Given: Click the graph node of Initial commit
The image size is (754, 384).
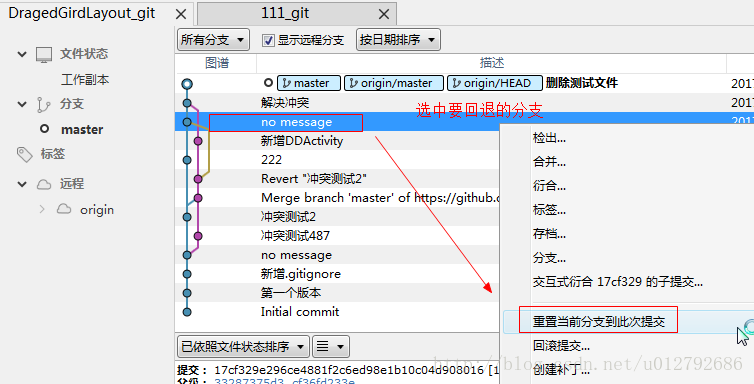Looking at the screenshot, I should [187, 312].
